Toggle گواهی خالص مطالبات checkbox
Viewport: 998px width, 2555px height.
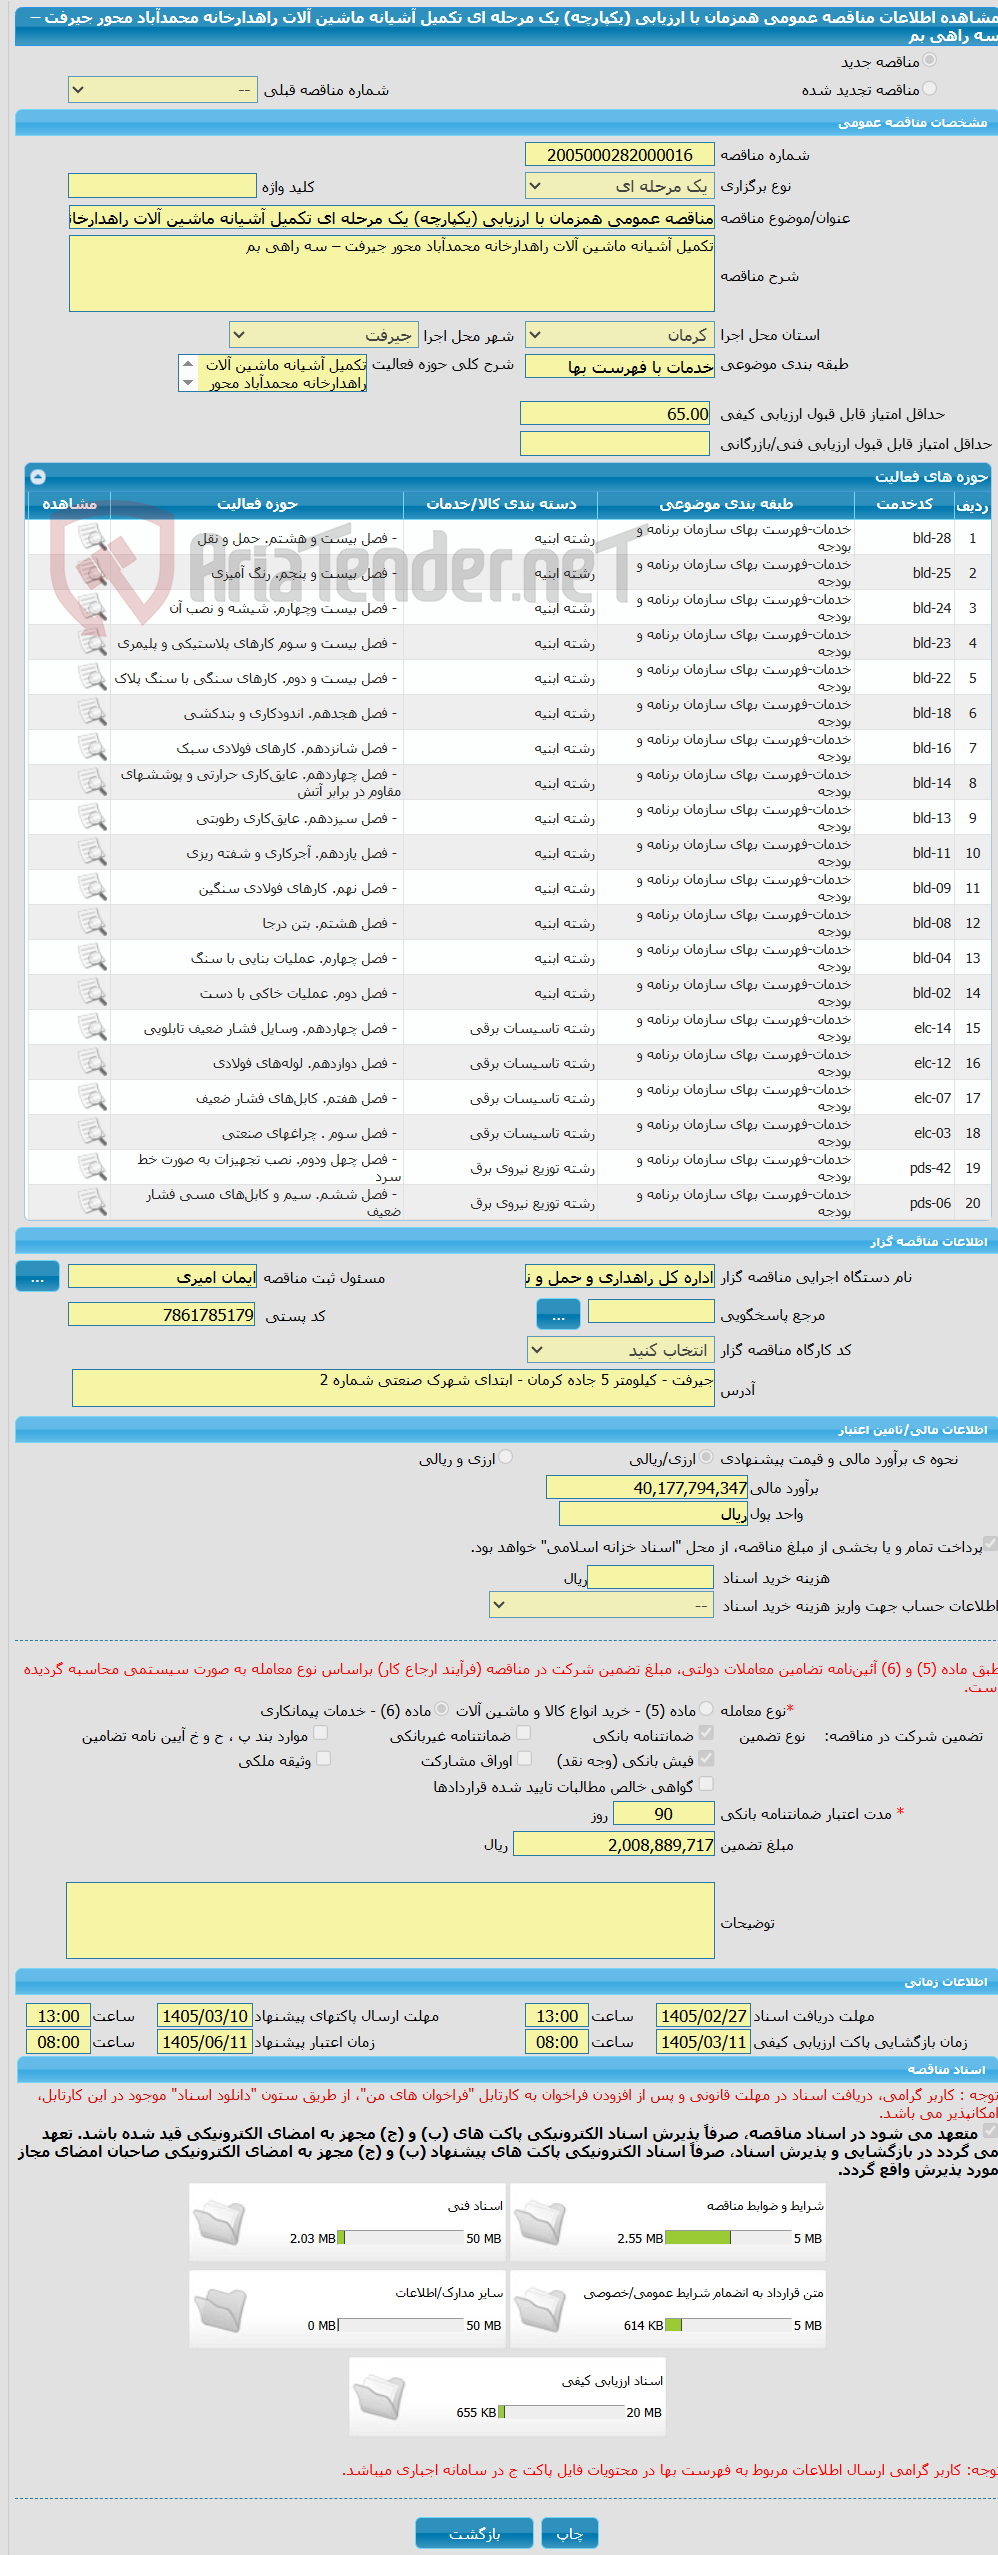[706, 1784]
